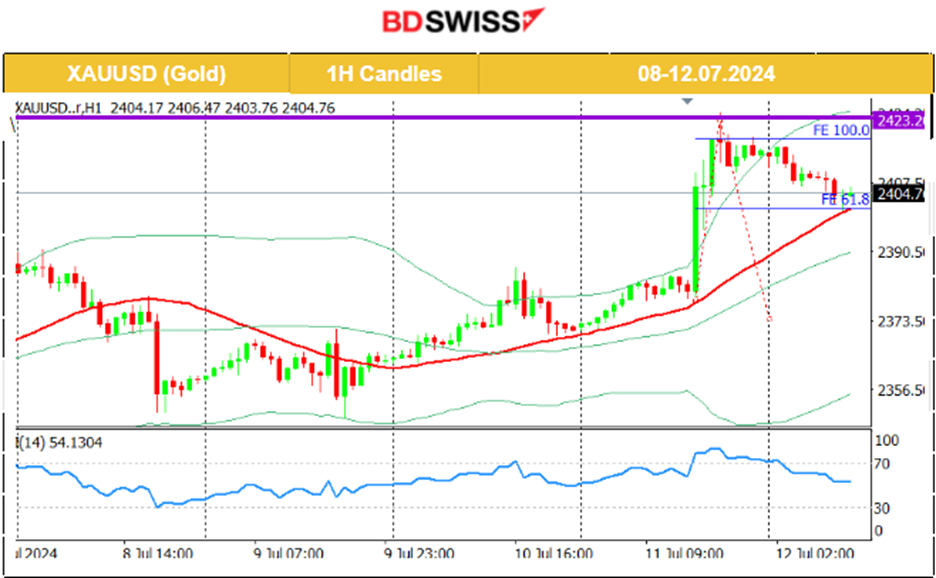Click the FE 61.8 Fibonacci label
The image size is (936, 578).
tap(845, 199)
